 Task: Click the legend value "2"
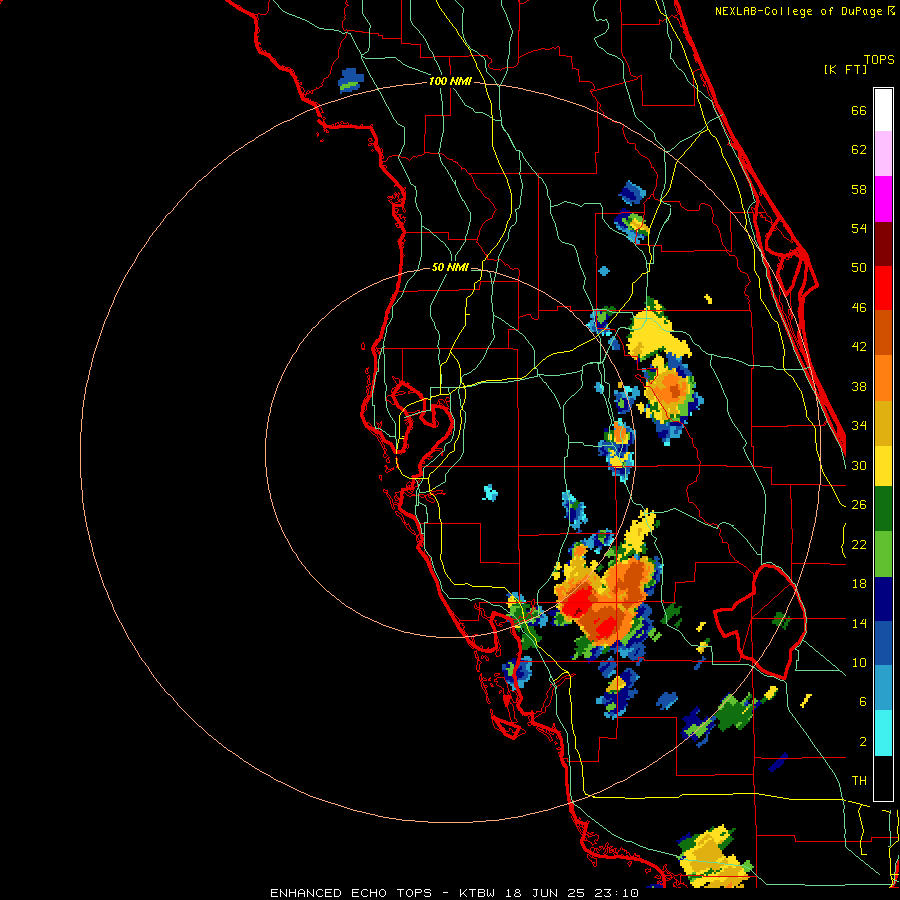tap(863, 742)
